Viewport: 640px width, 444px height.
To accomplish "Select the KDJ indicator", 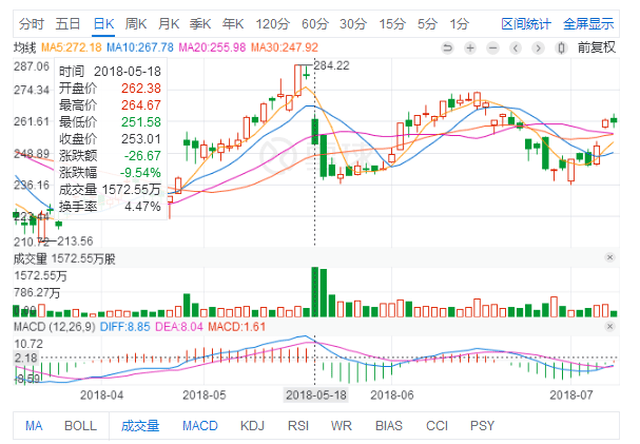I will click(252, 426).
